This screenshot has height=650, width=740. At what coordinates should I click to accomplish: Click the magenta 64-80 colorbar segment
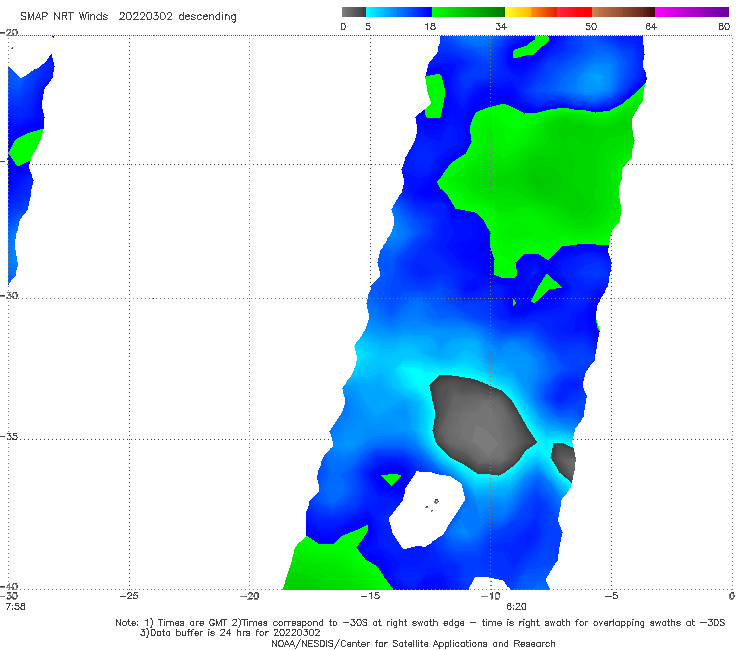click(x=692, y=12)
